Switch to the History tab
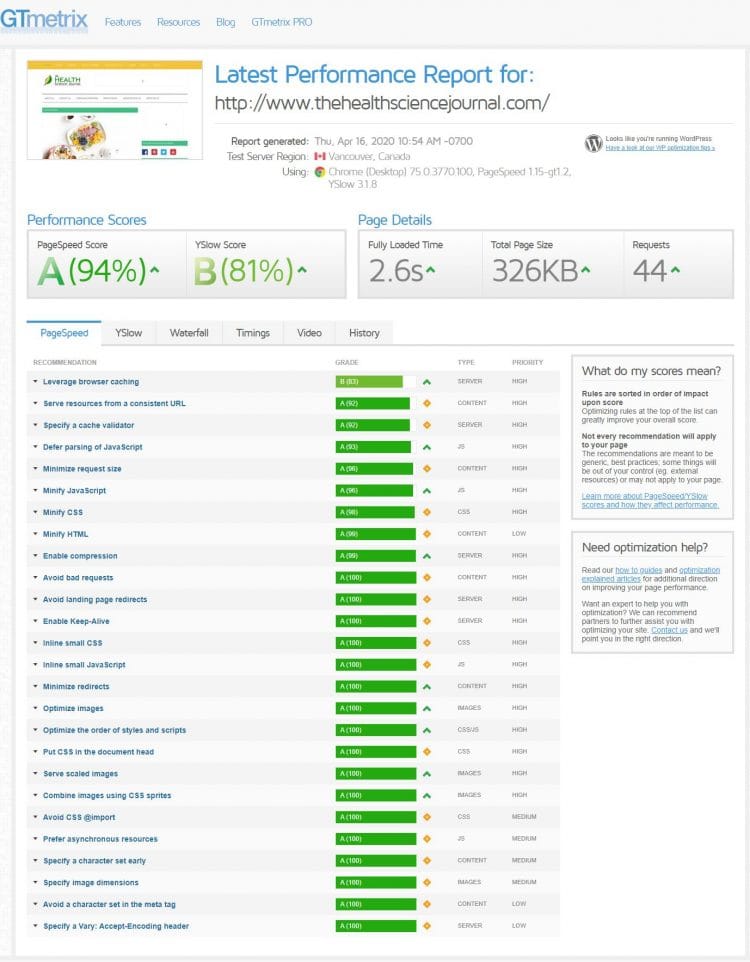Image resolution: width=750 pixels, height=962 pixels. (x=364, y=333)
